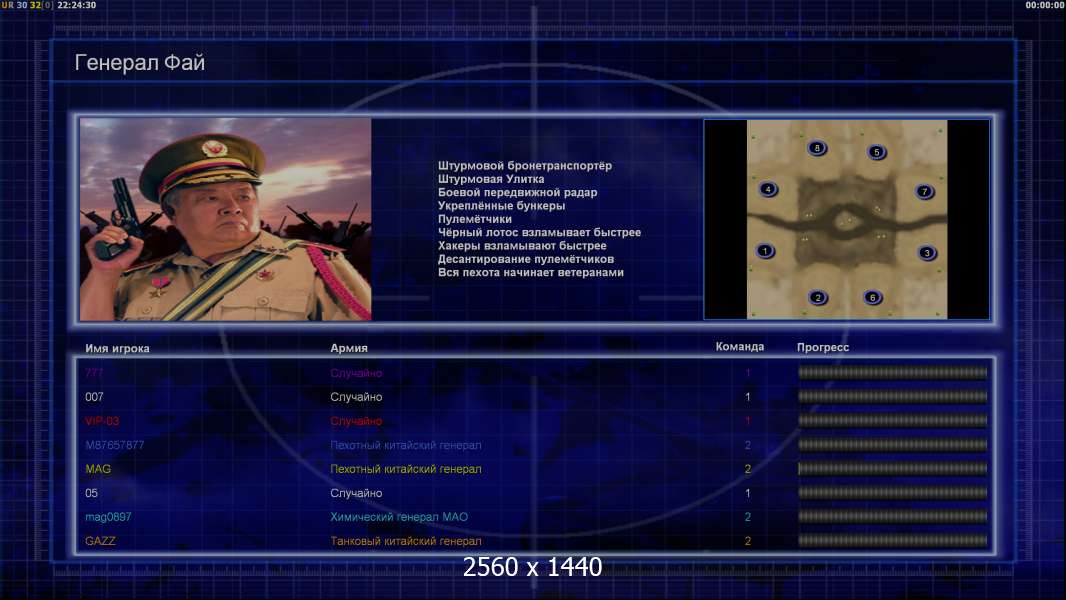Select player name 'GAZZ'
The height and width of the screenshot is (600, 1066).
[x=100, y=542]
